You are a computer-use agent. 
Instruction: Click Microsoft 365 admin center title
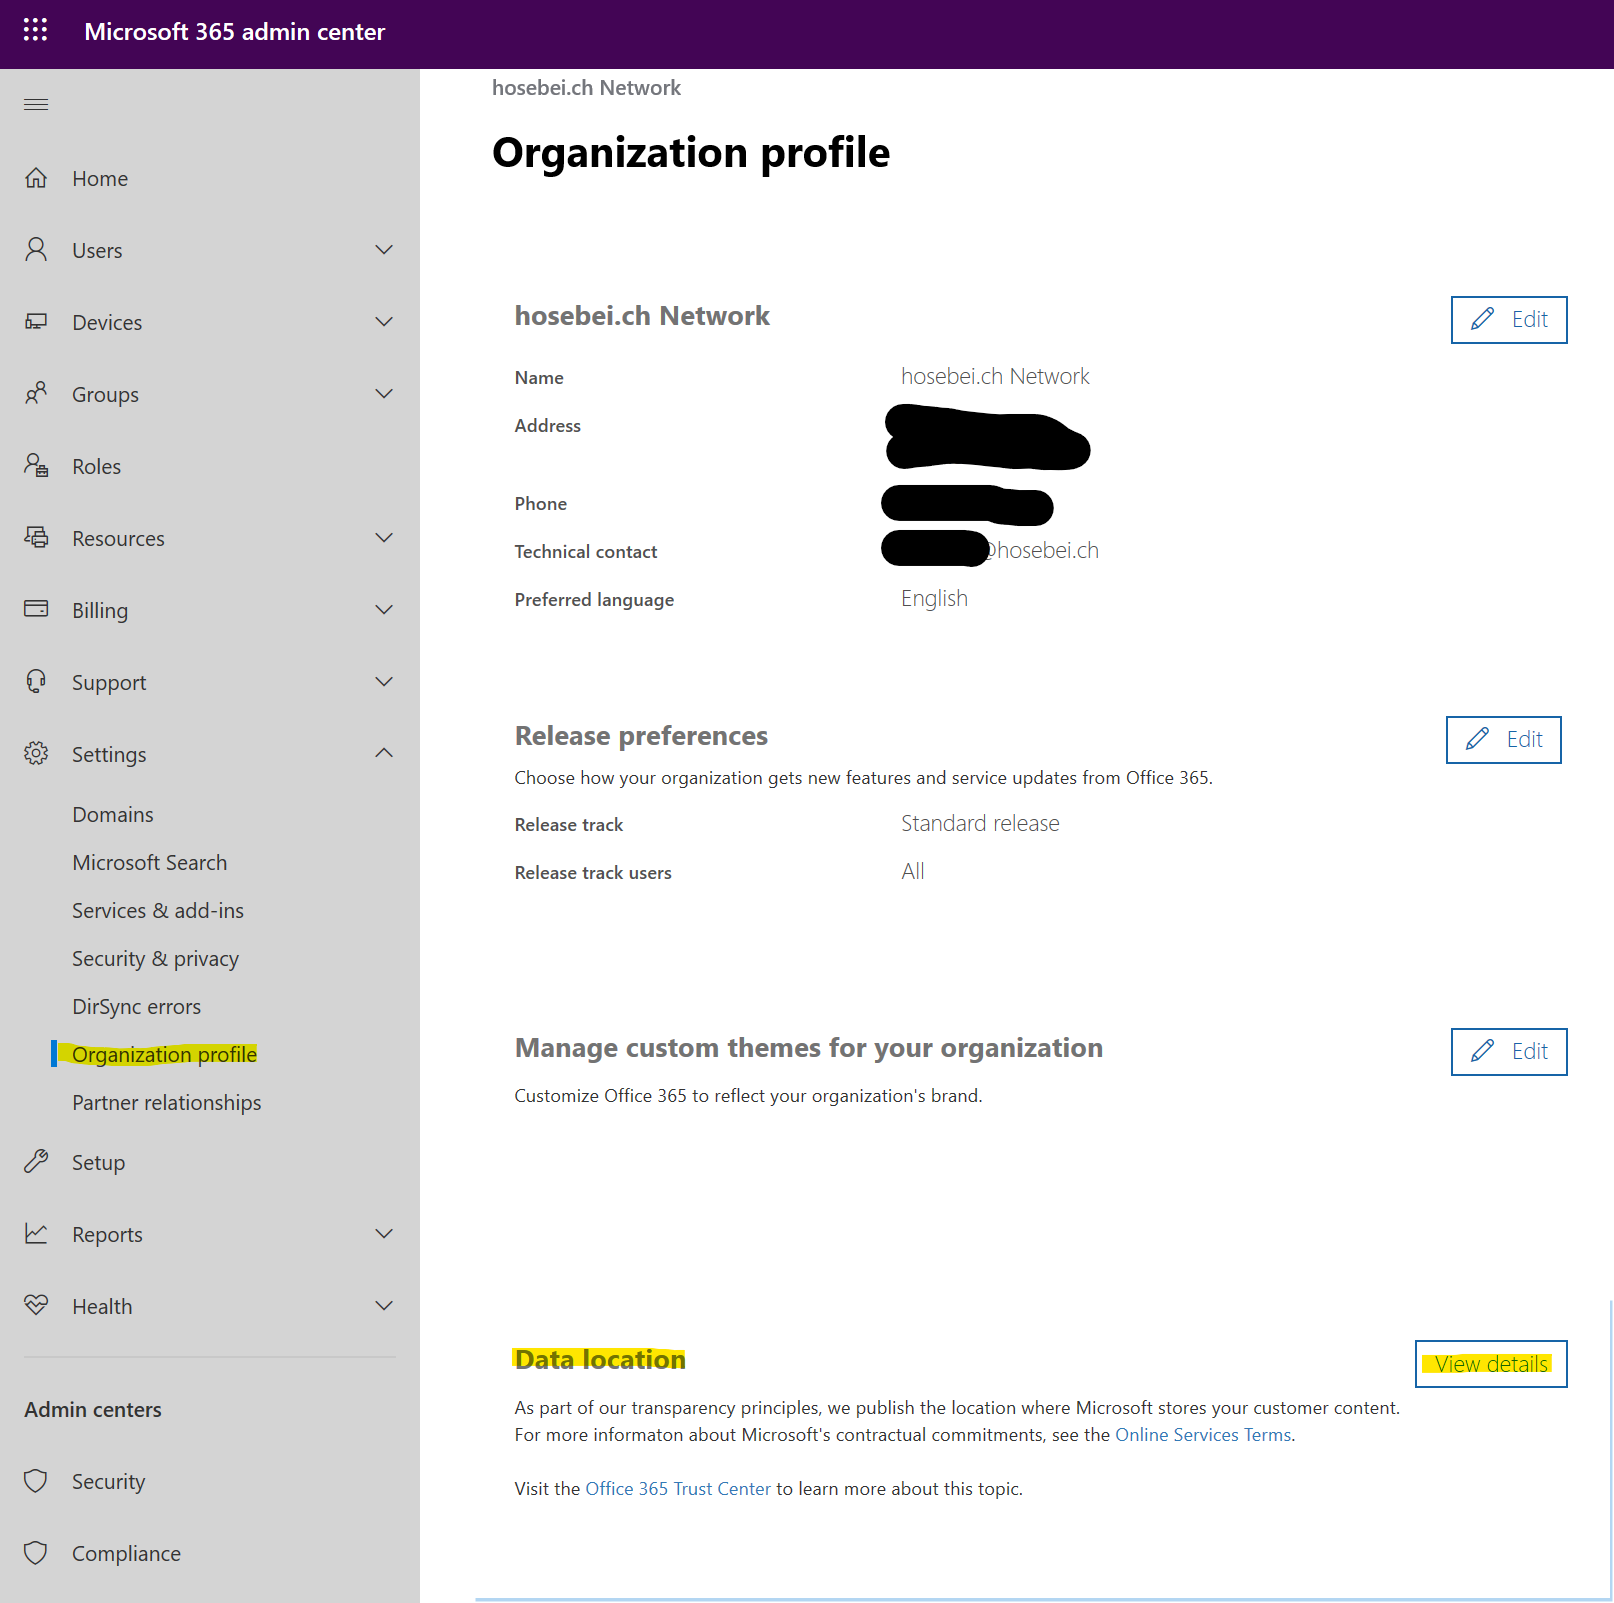click(x=235, y=32)
